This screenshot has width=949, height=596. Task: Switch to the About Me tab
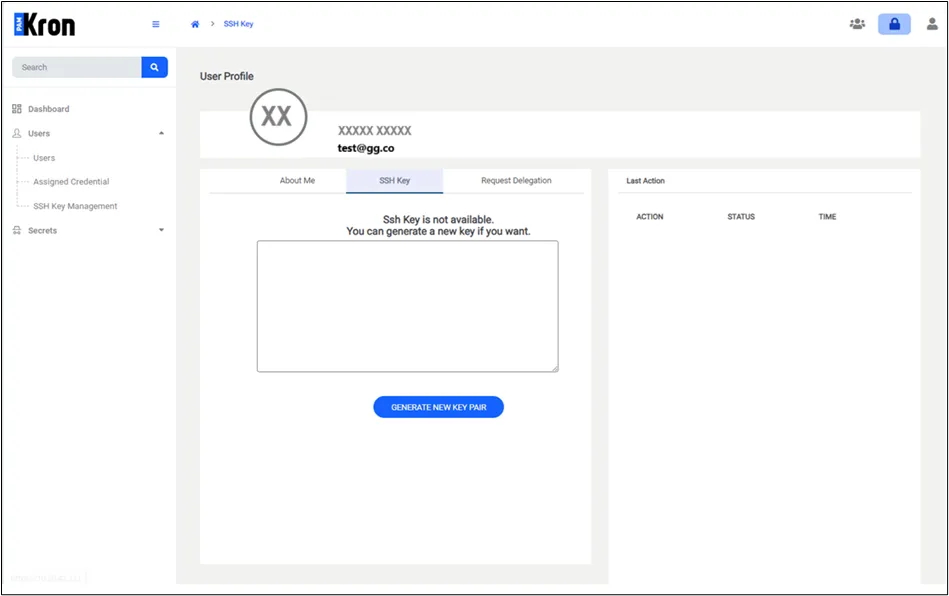297,180
